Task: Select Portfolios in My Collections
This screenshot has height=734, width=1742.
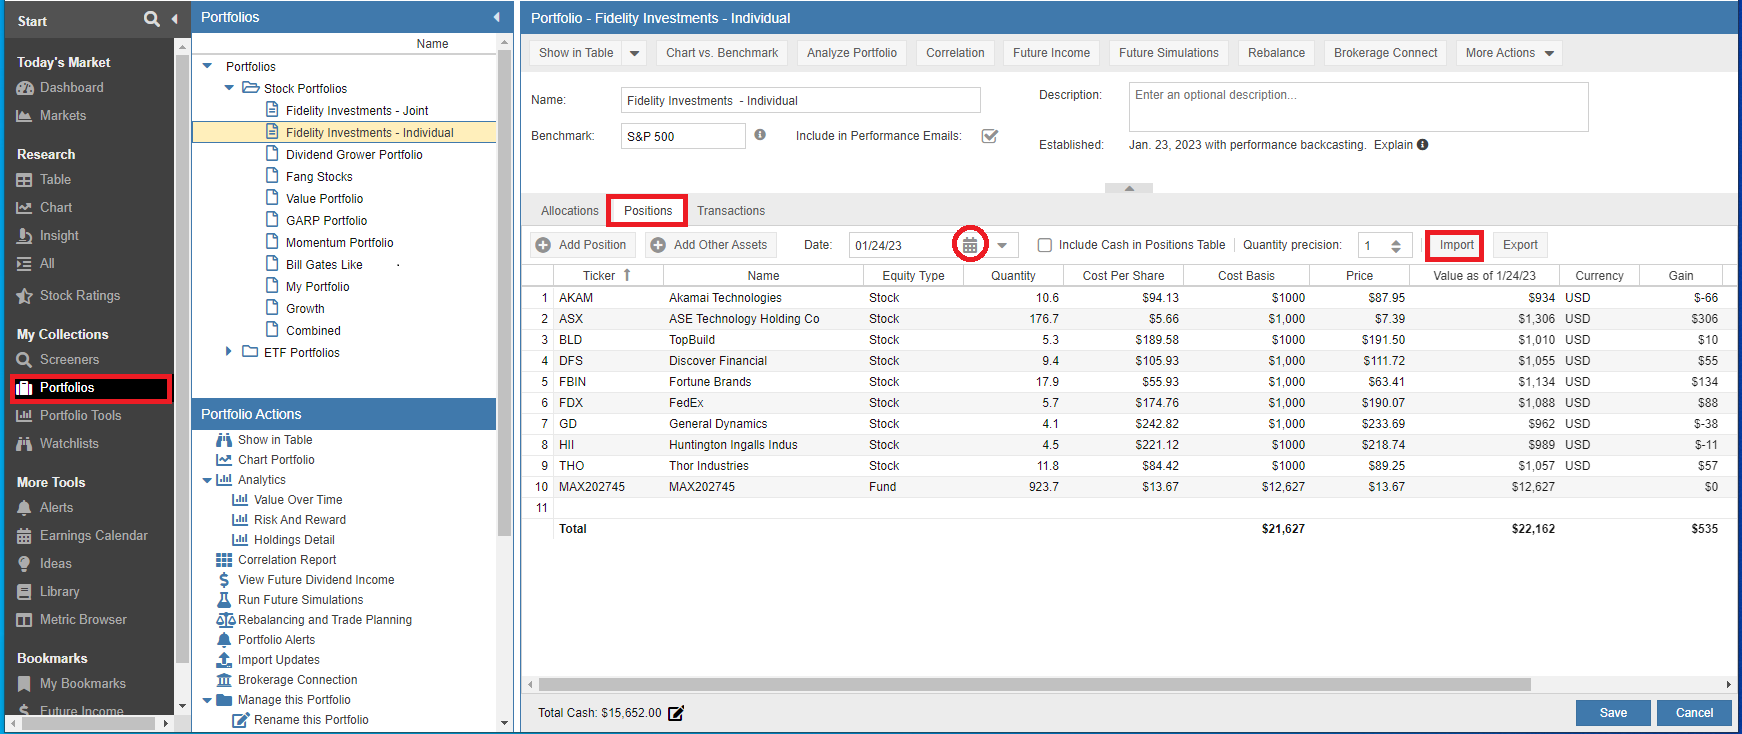Action: 91,388
